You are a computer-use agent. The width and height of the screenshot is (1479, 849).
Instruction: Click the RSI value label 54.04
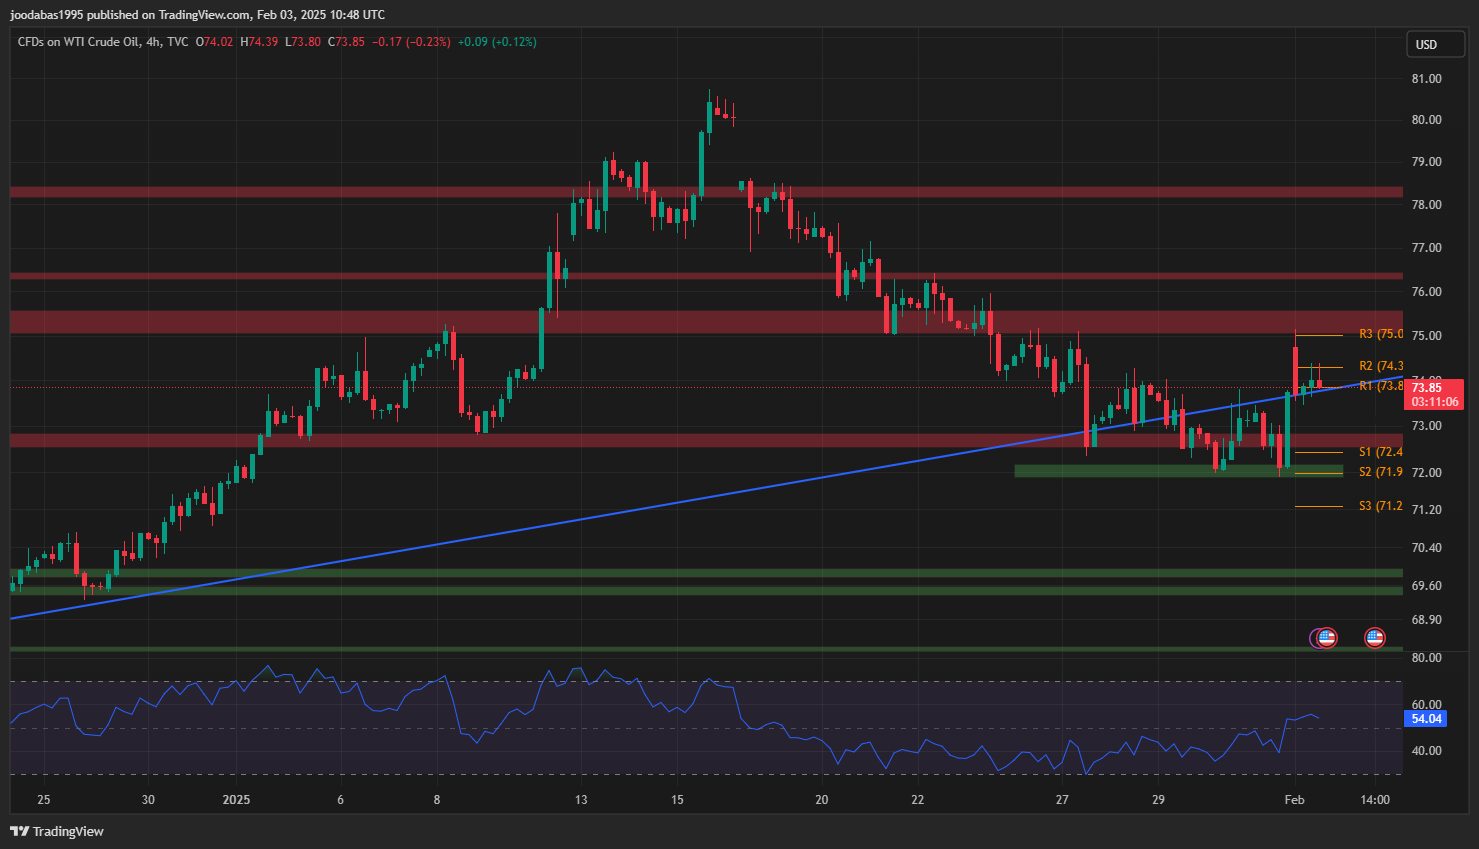[1426, 719]
